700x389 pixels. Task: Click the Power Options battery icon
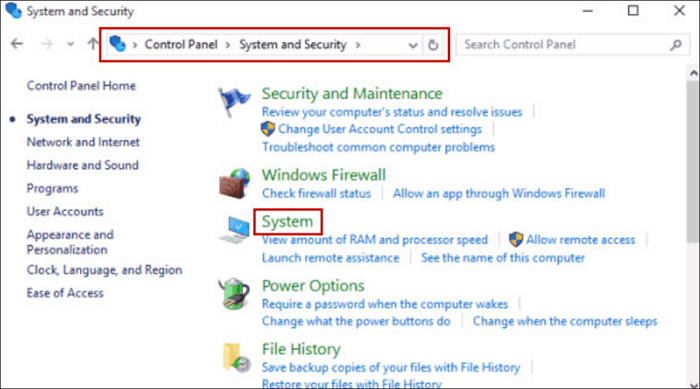234,293
